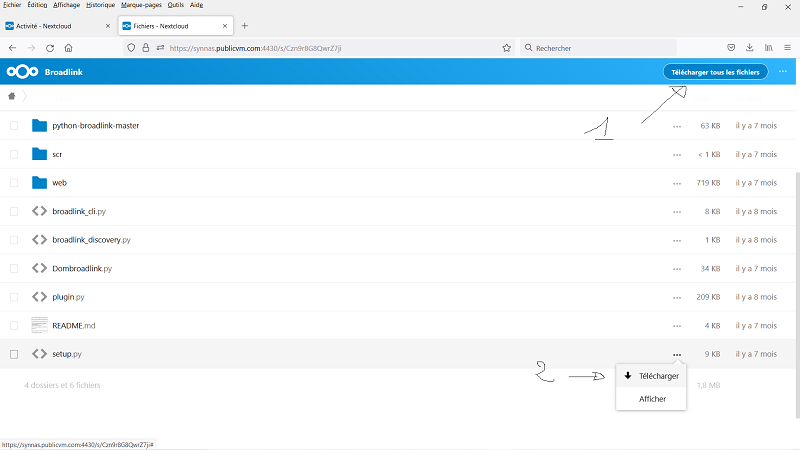Tick the broadlink_cli.py checkbox
The image size is (800, 450).
point(14,211)
